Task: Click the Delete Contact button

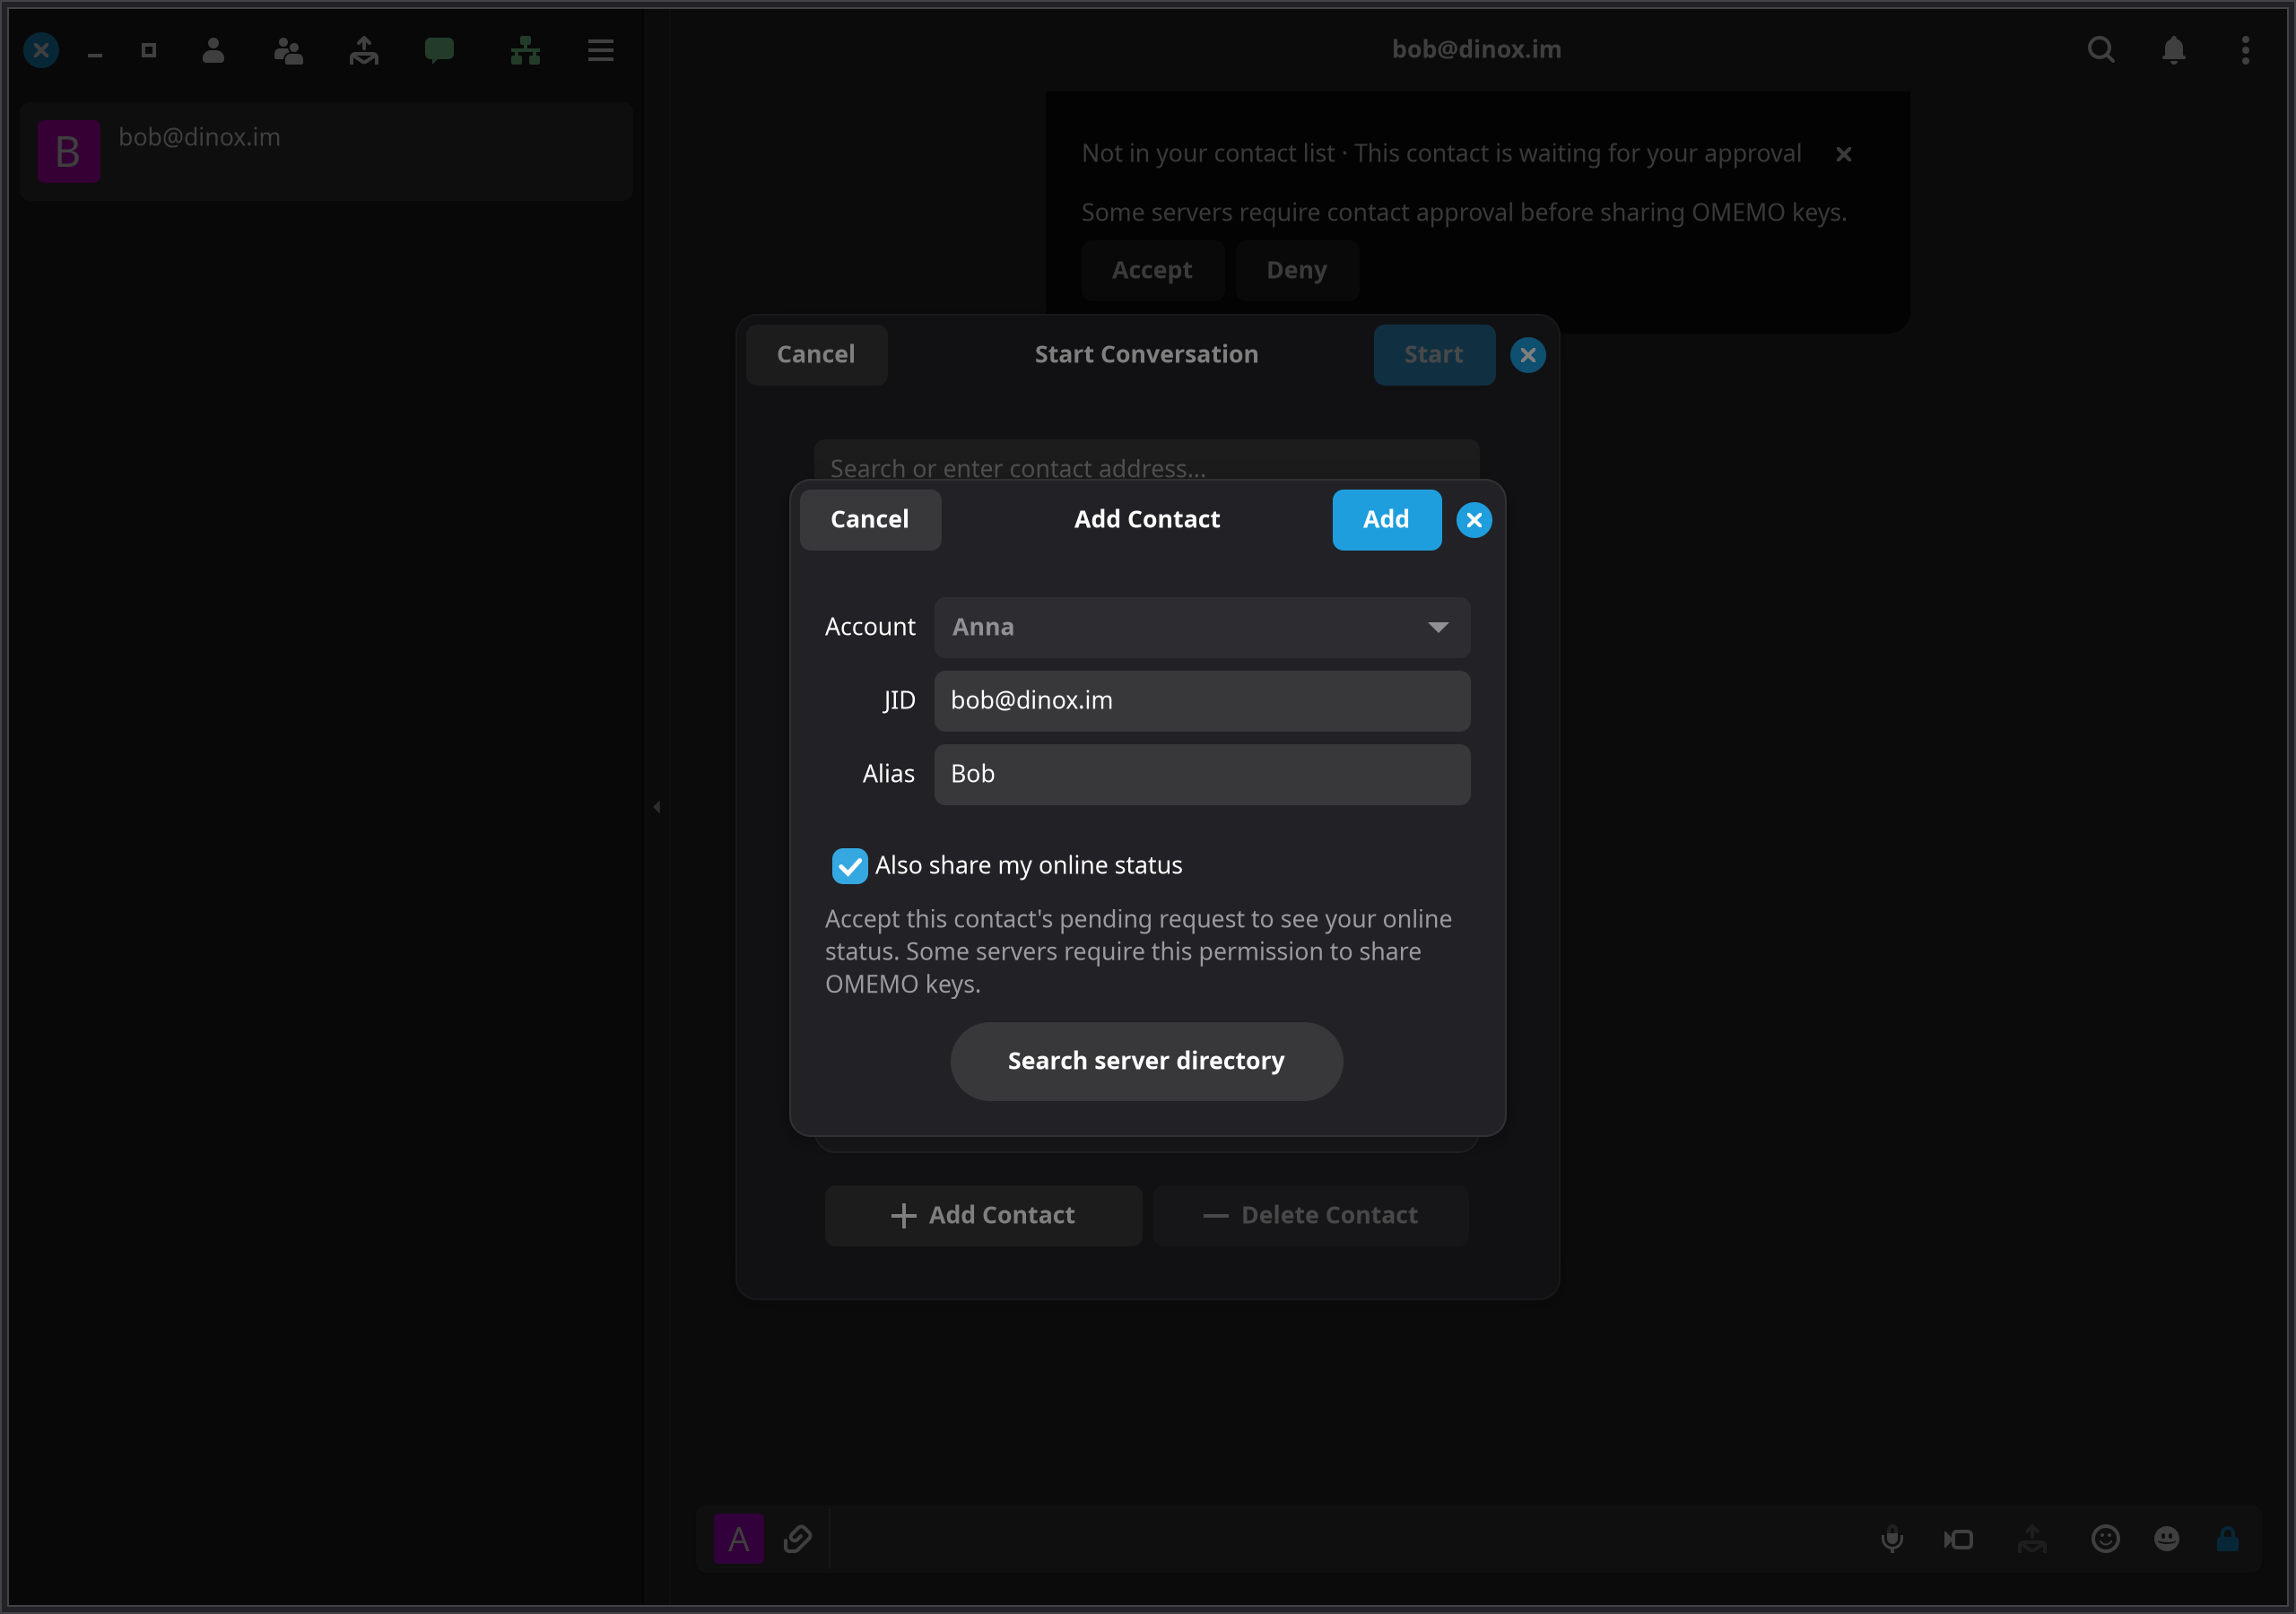Action: [x=1310, y=1215]
